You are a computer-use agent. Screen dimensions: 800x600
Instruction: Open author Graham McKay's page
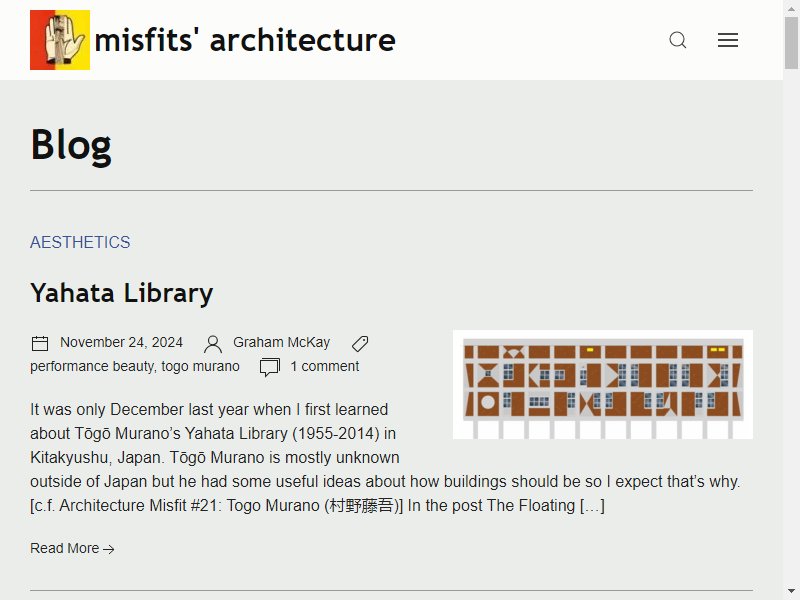[x=282, y=342]
